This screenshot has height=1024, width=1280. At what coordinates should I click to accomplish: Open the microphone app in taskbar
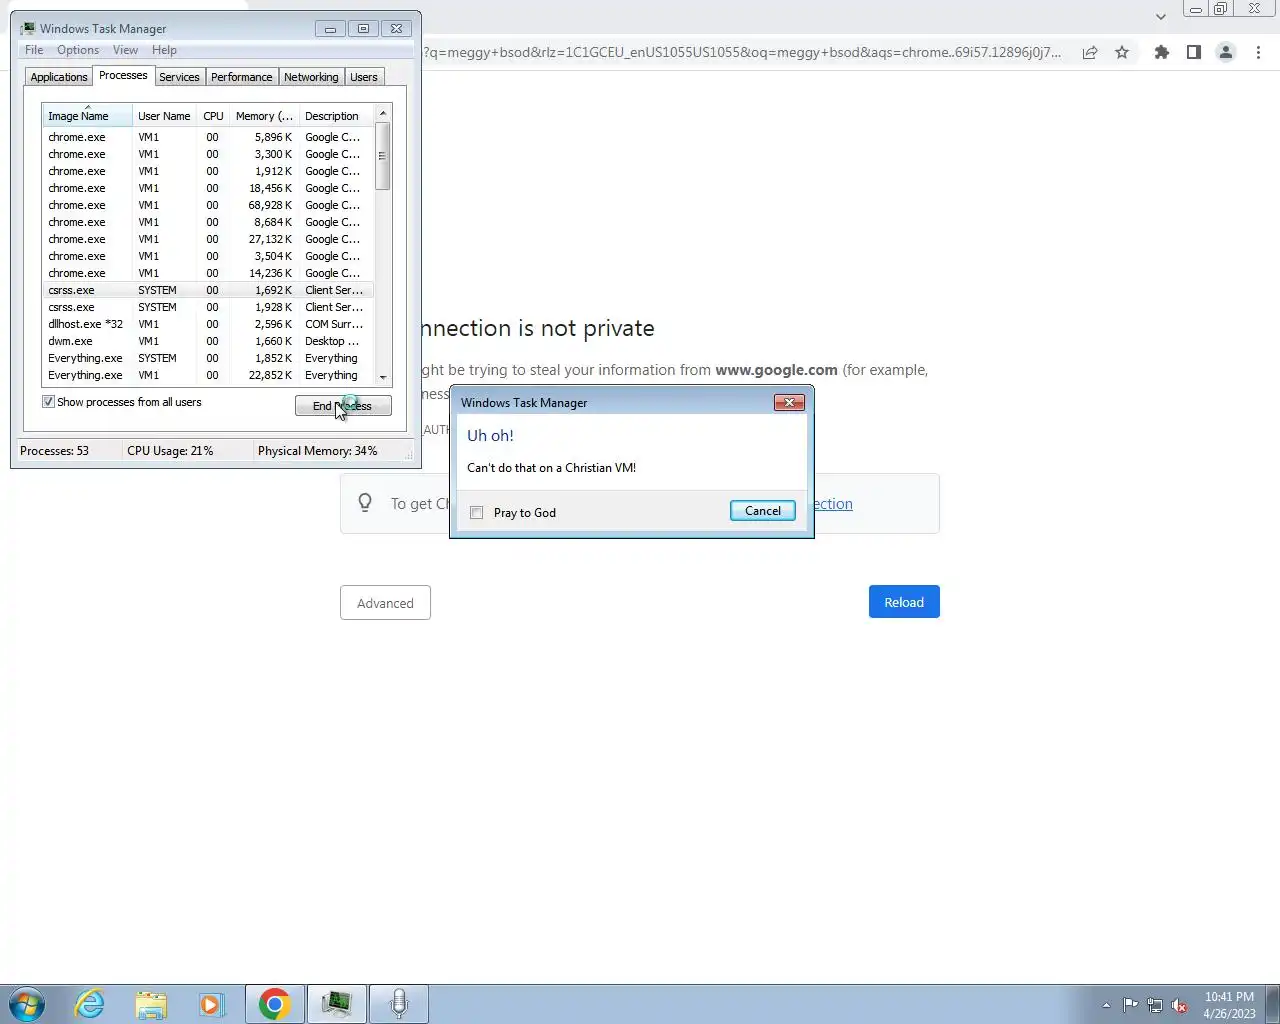click(398, 1004)
